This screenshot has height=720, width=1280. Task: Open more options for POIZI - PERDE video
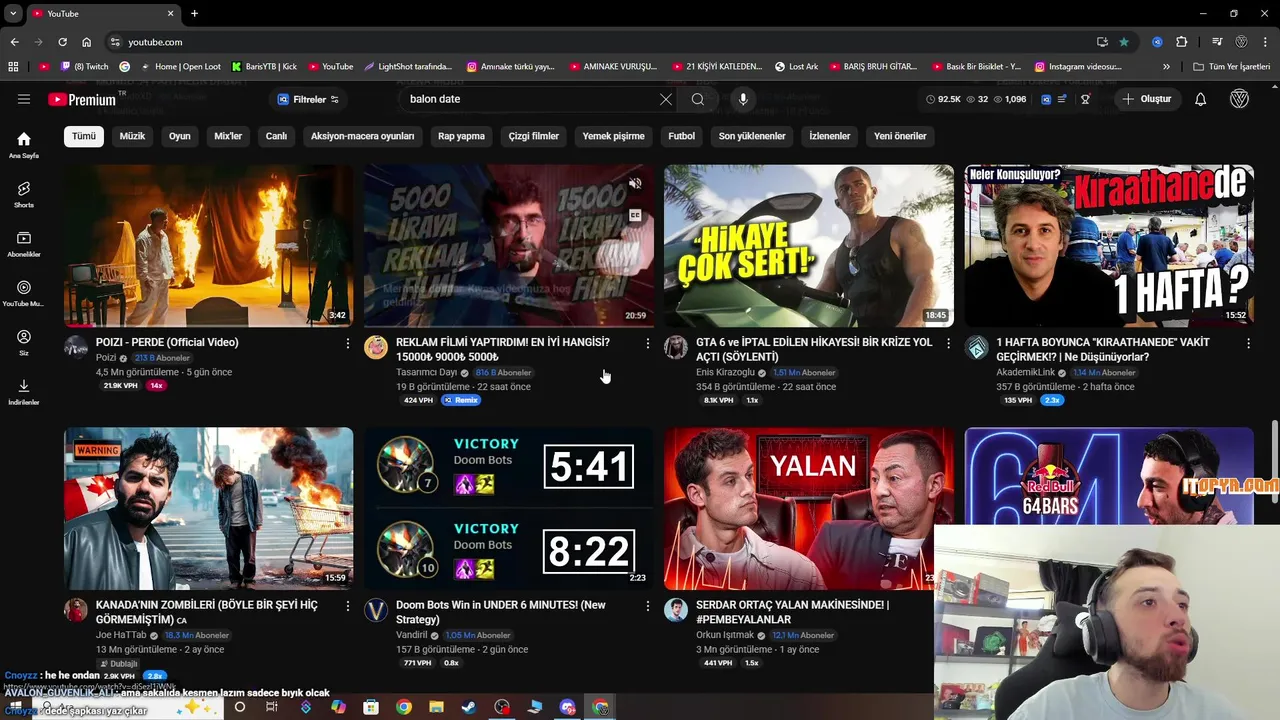(x=348, y=343)
